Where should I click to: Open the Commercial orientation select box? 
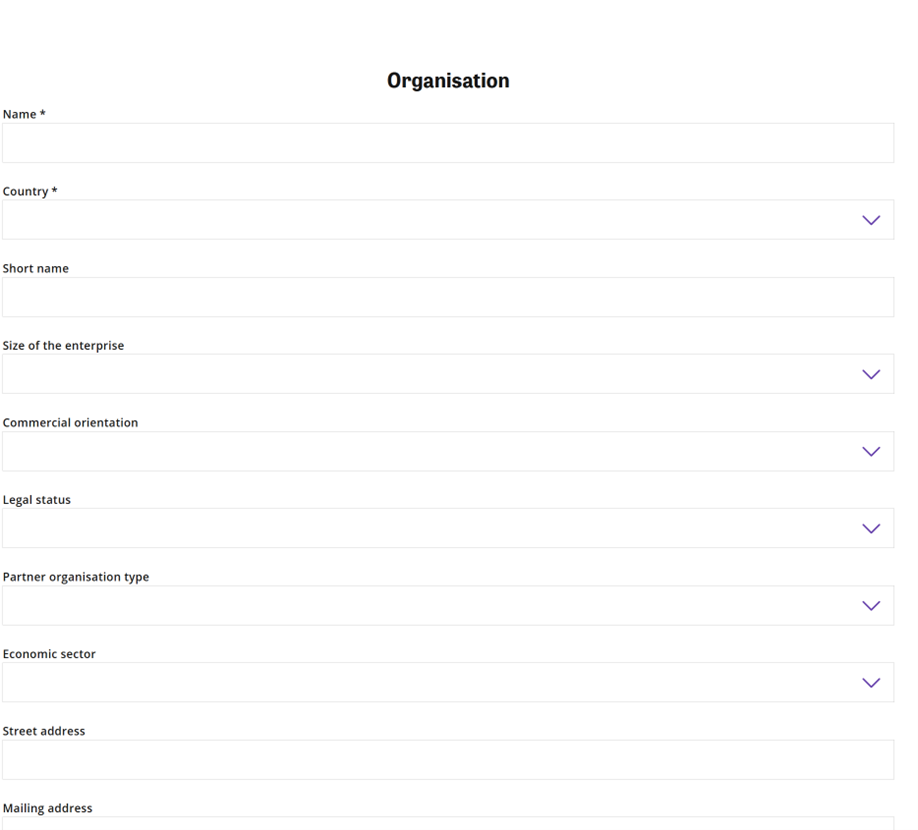430,451
